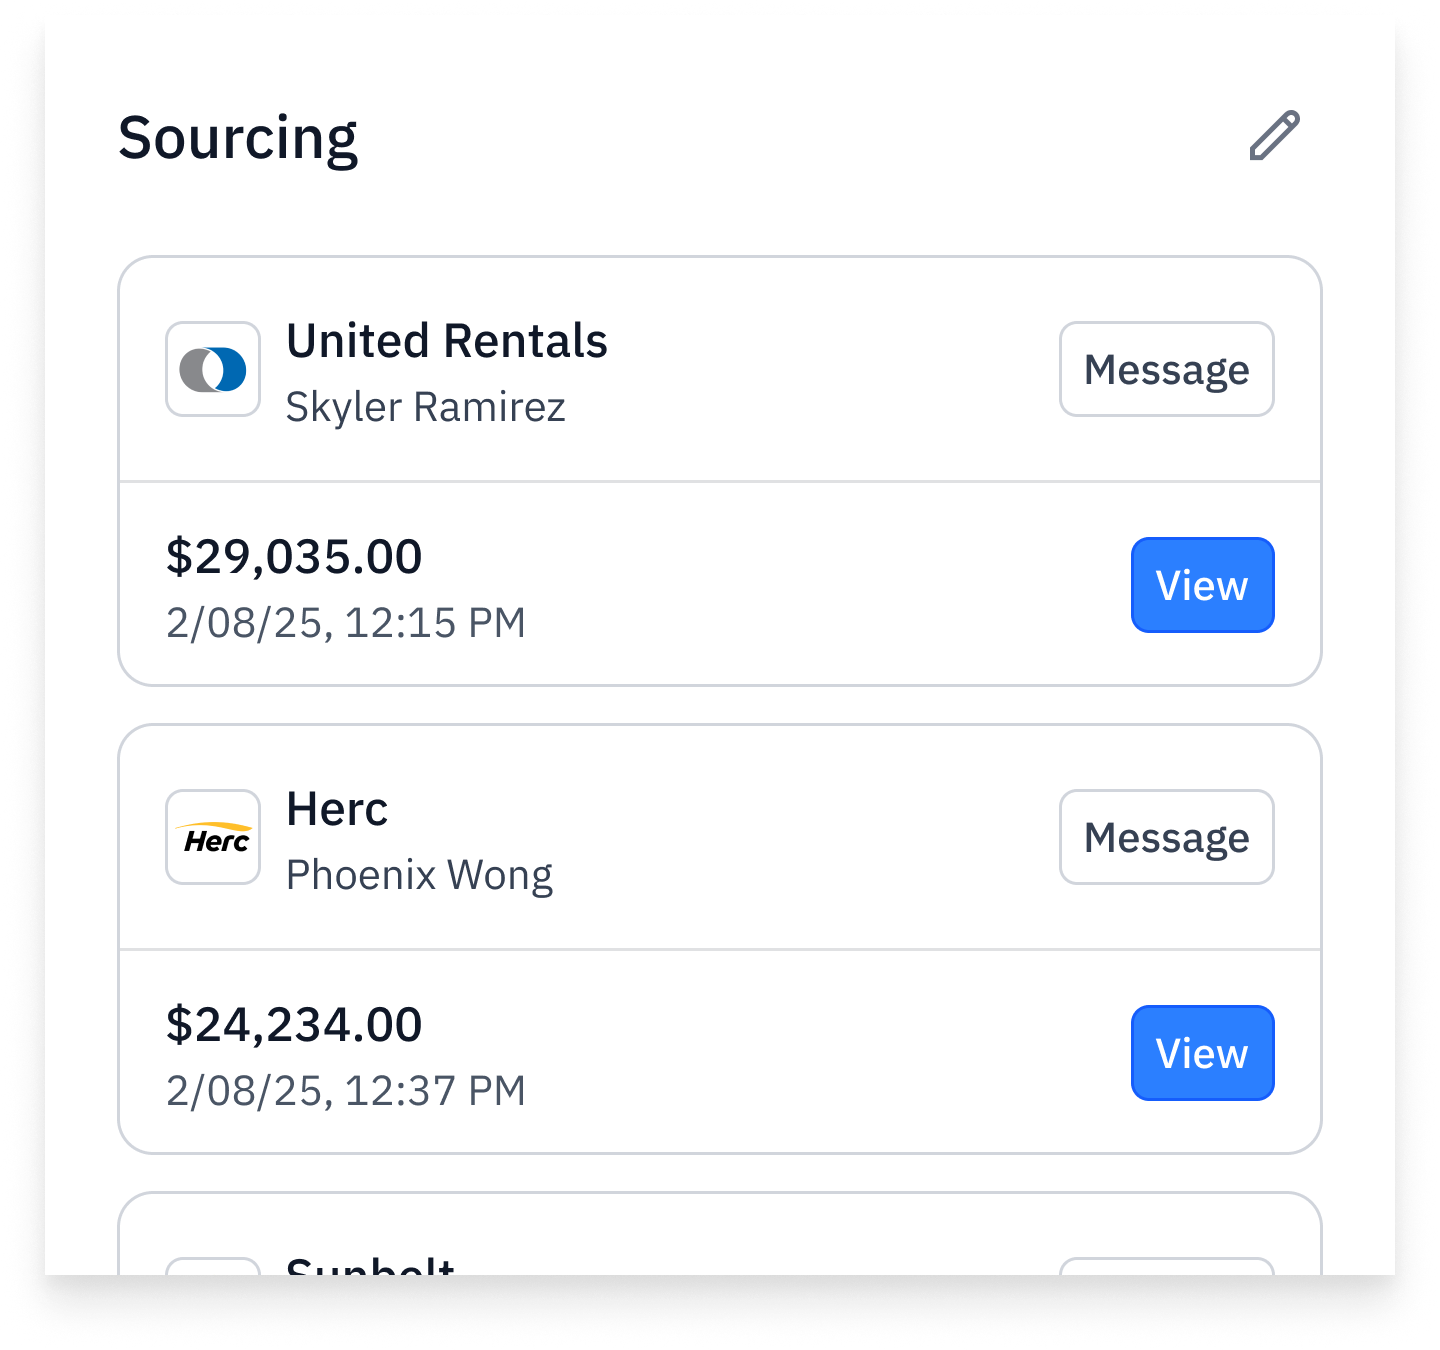Click the $29,035.00 quote amount
This screenshot has width=1440, height=1350.
(294, 556)
